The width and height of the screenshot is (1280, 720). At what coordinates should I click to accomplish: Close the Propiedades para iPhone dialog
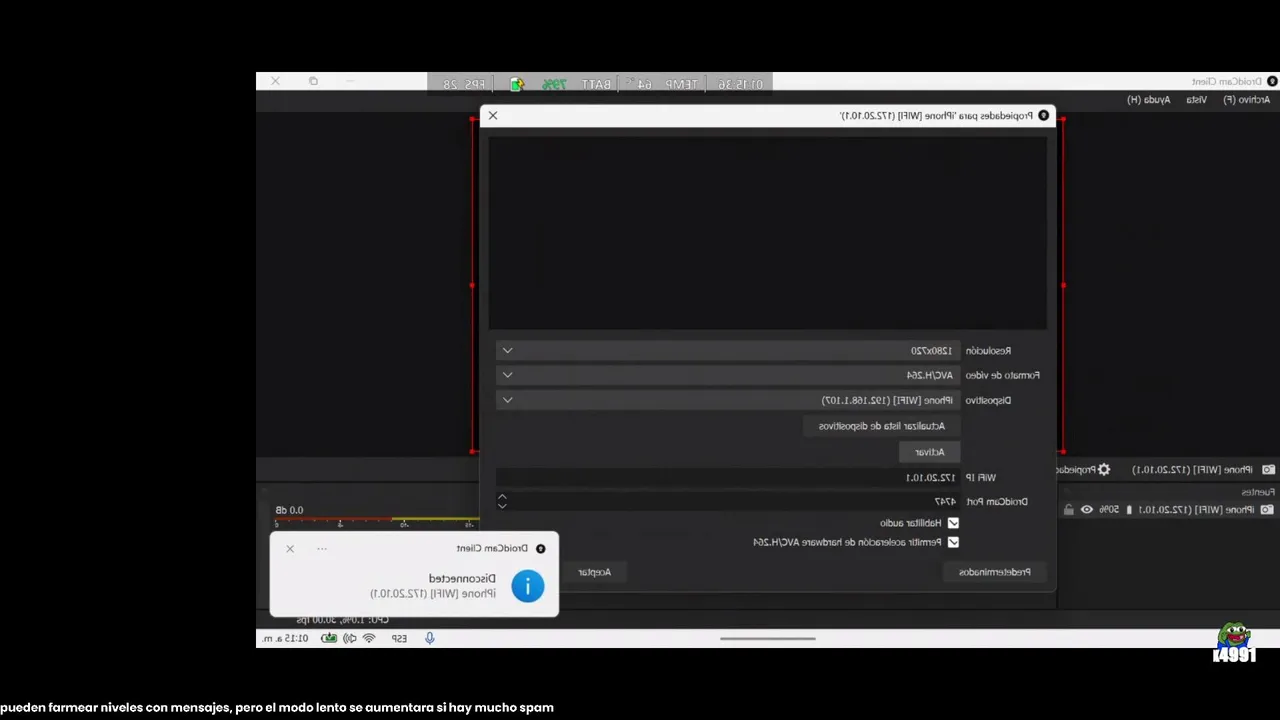pyautogui.click(x=493, y=116)
